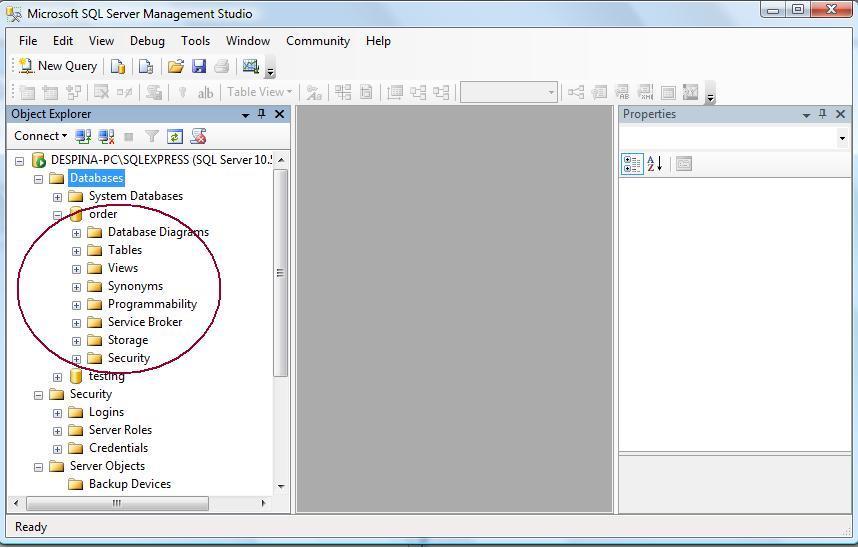Expand Database Diagrams under order
Image resolution: width=858 pixels, height=548 pixels.
76,233
